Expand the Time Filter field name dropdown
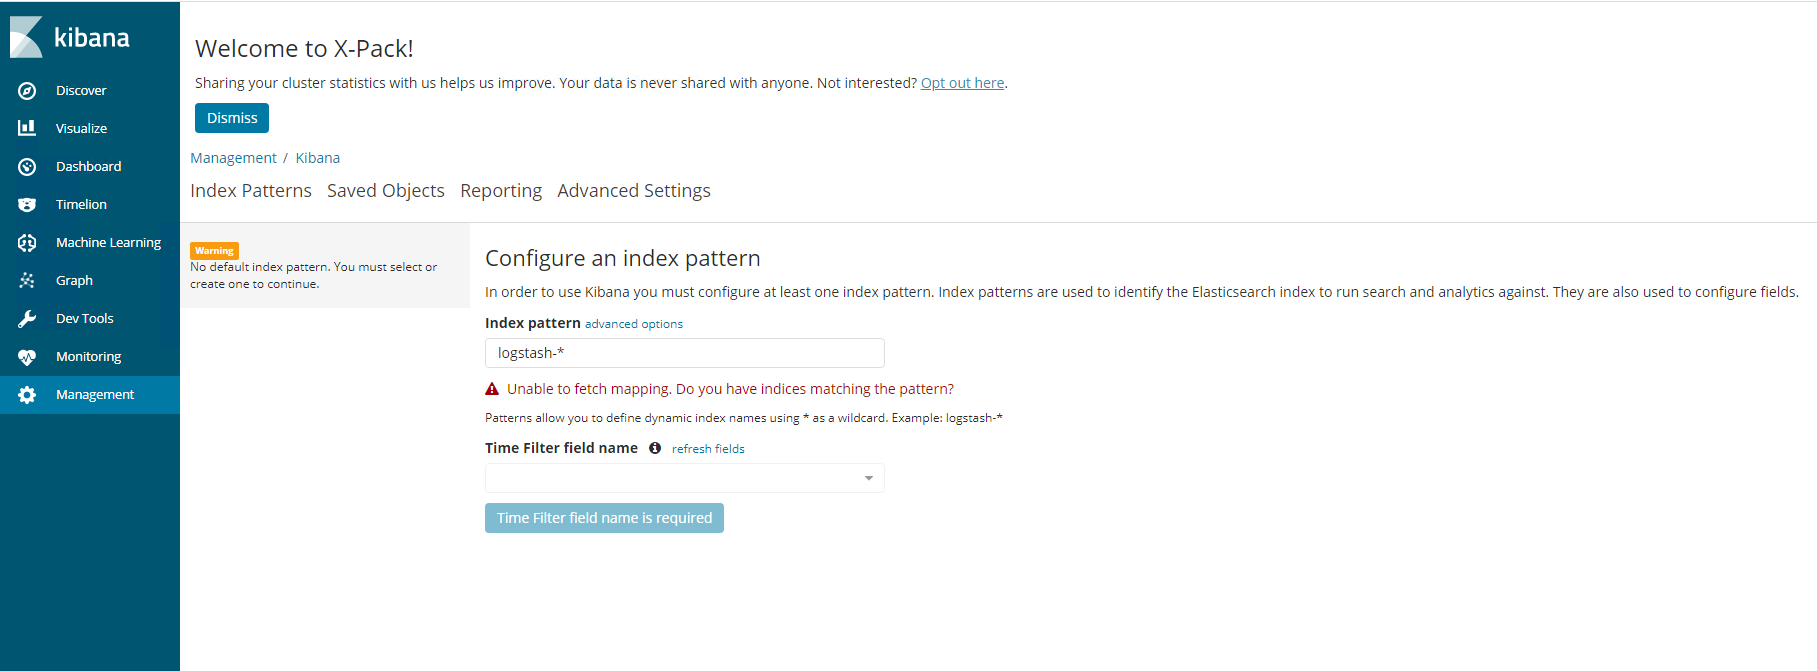The height and width of the screenshot is (671, 1817). point(685,478)
